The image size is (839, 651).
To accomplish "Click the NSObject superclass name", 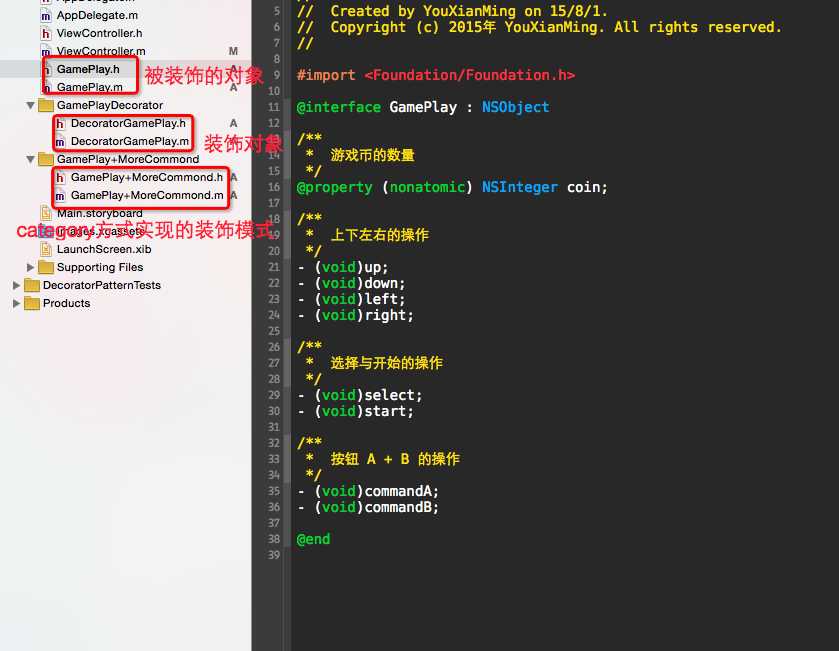I will (x=515, y=107).
